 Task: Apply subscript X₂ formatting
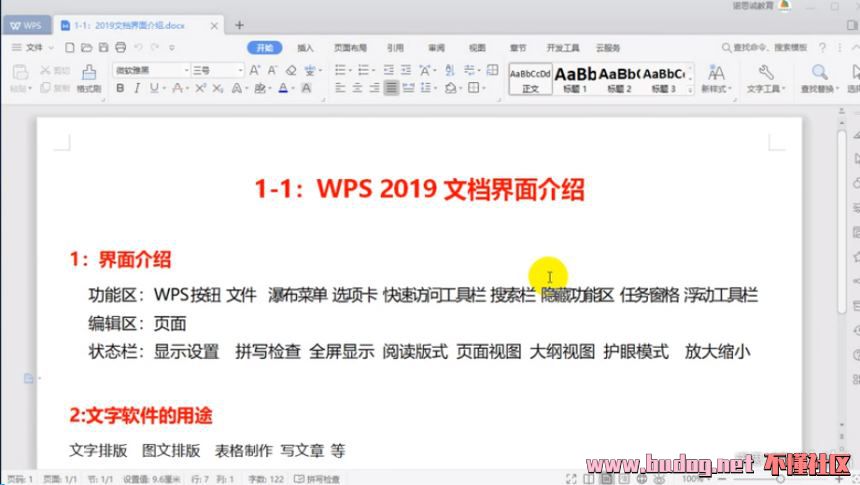(218, 88)
